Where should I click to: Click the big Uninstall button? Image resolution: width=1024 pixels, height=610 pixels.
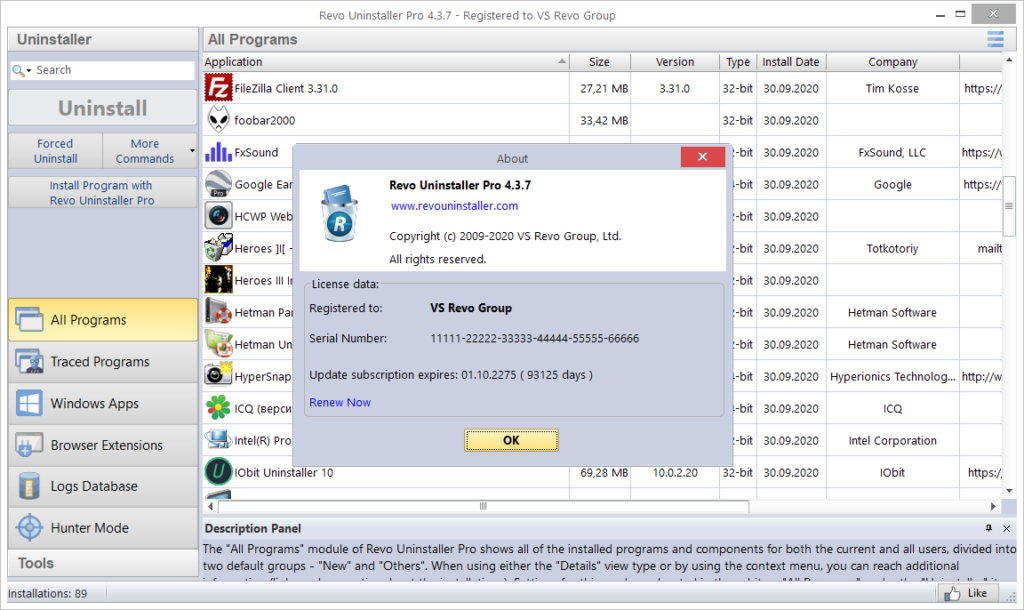click(x=103, y=108)
